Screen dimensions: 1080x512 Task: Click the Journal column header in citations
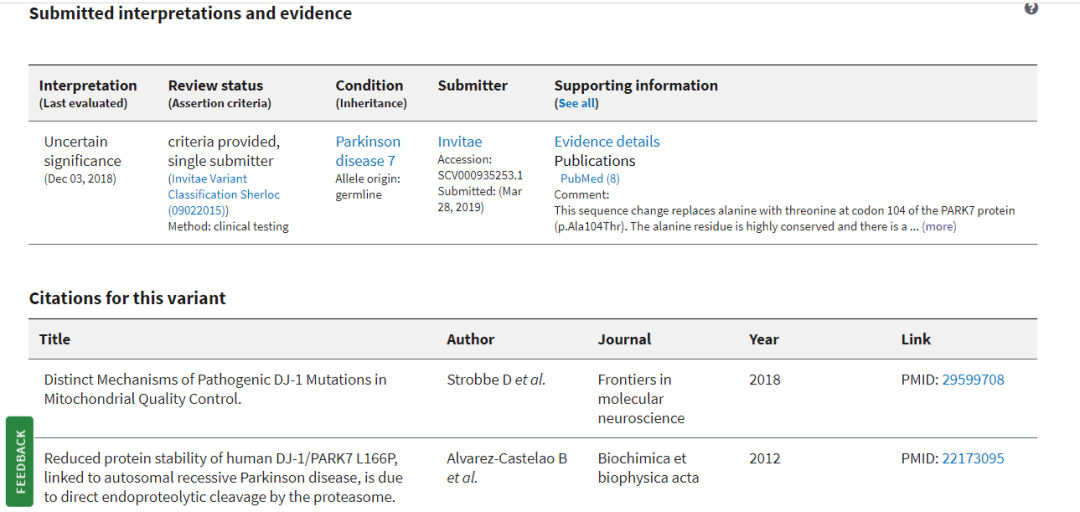[624, 339]
